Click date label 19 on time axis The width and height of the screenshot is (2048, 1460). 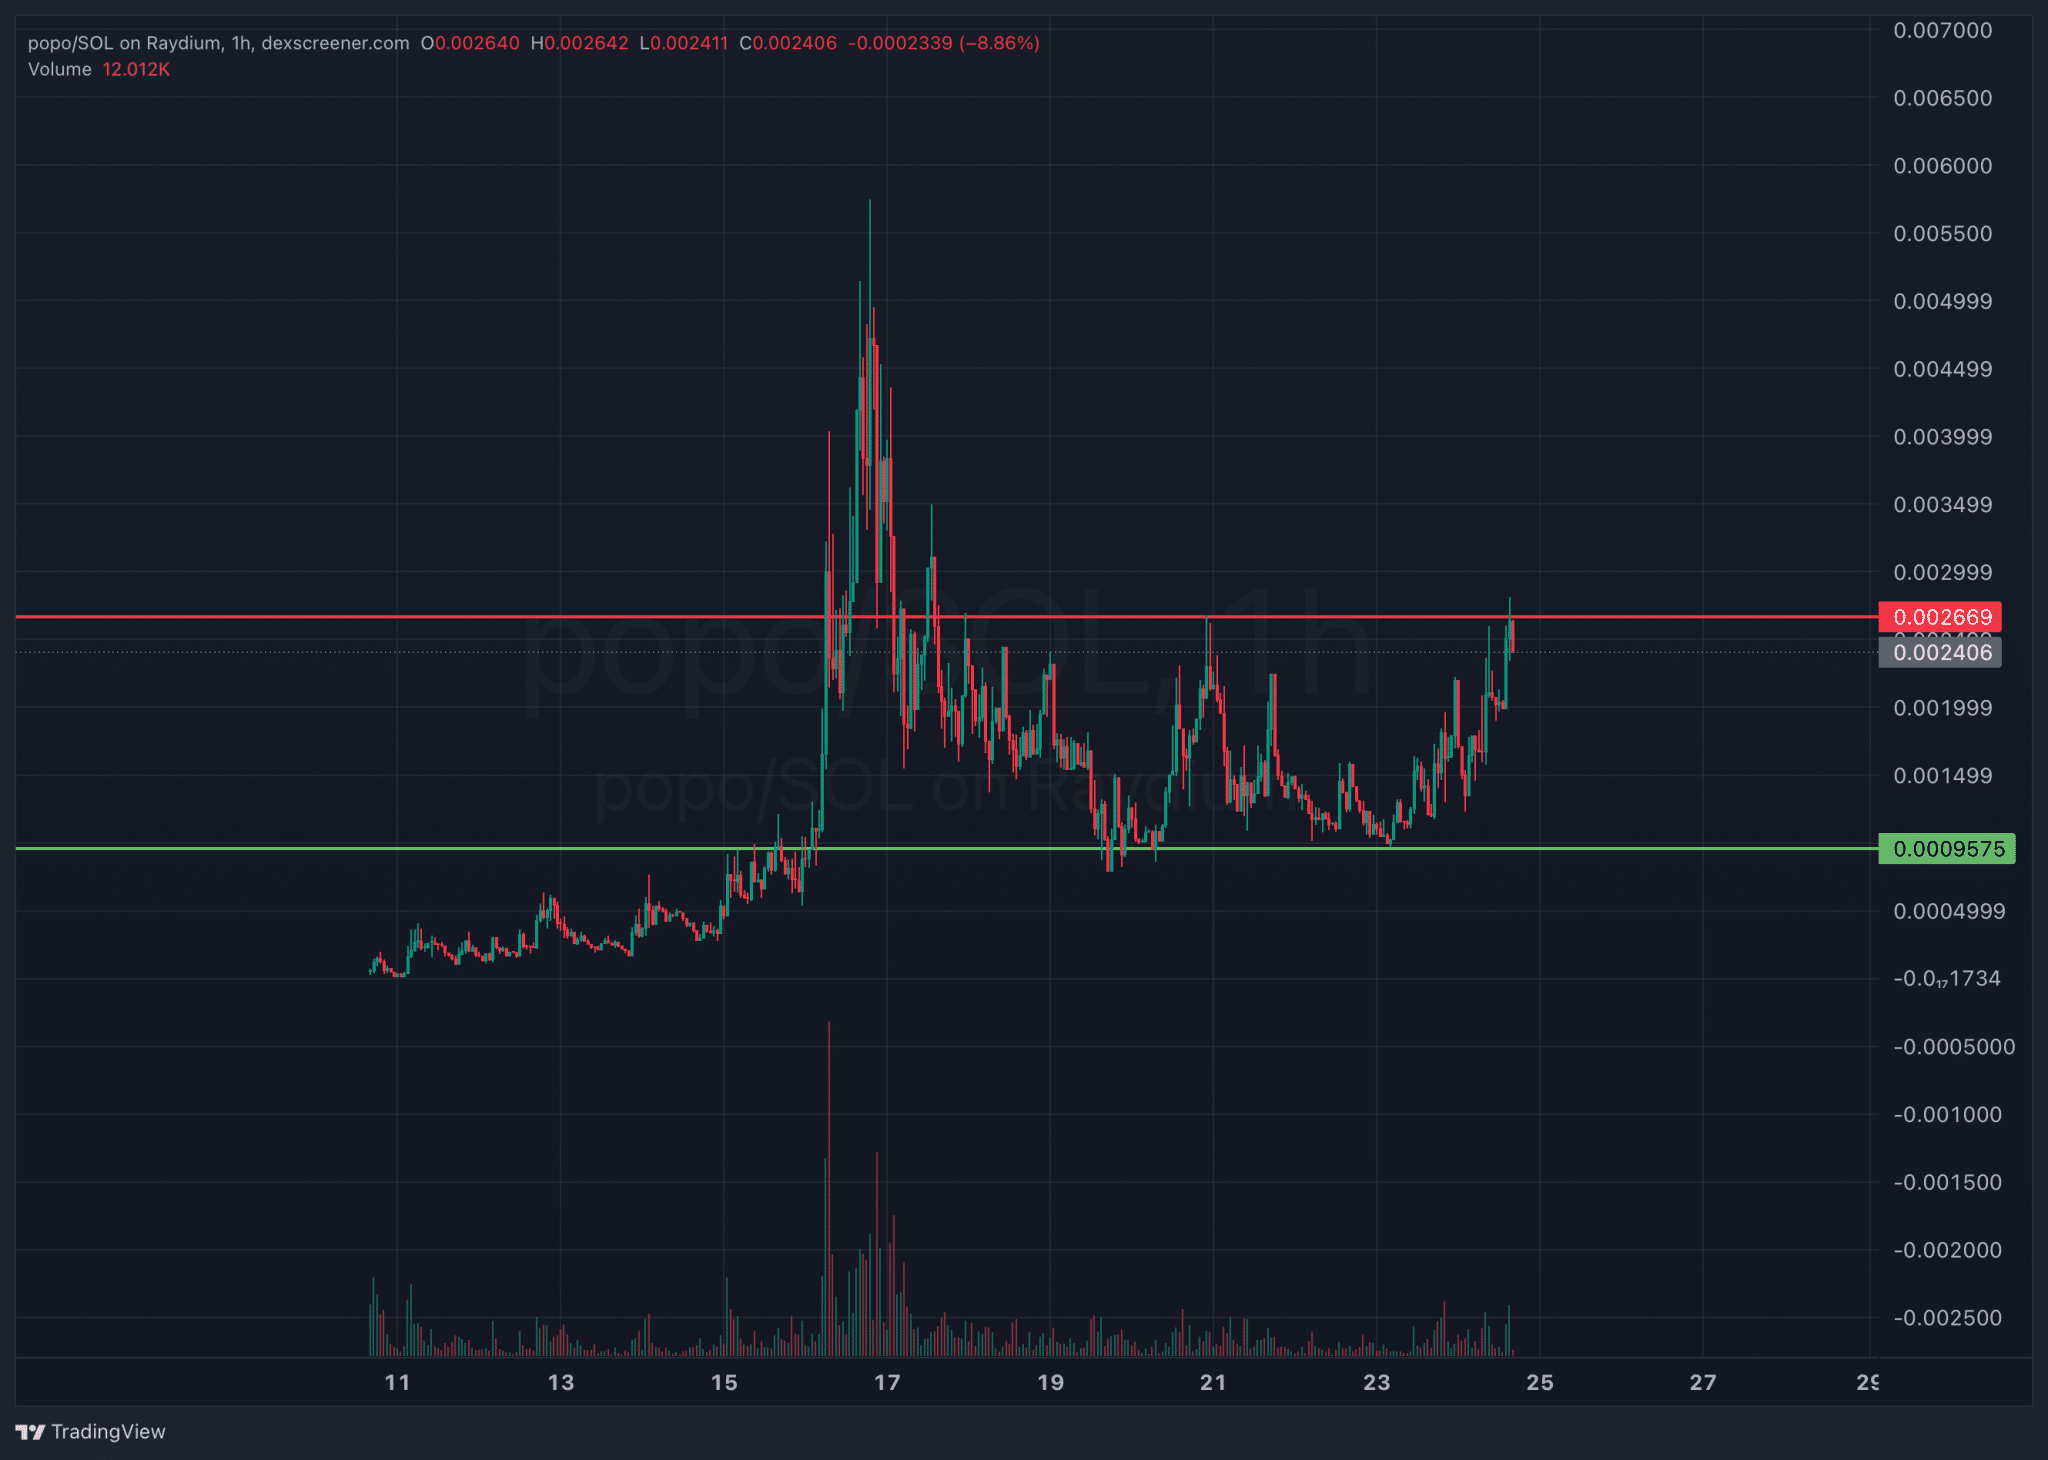[1050, 1383]
